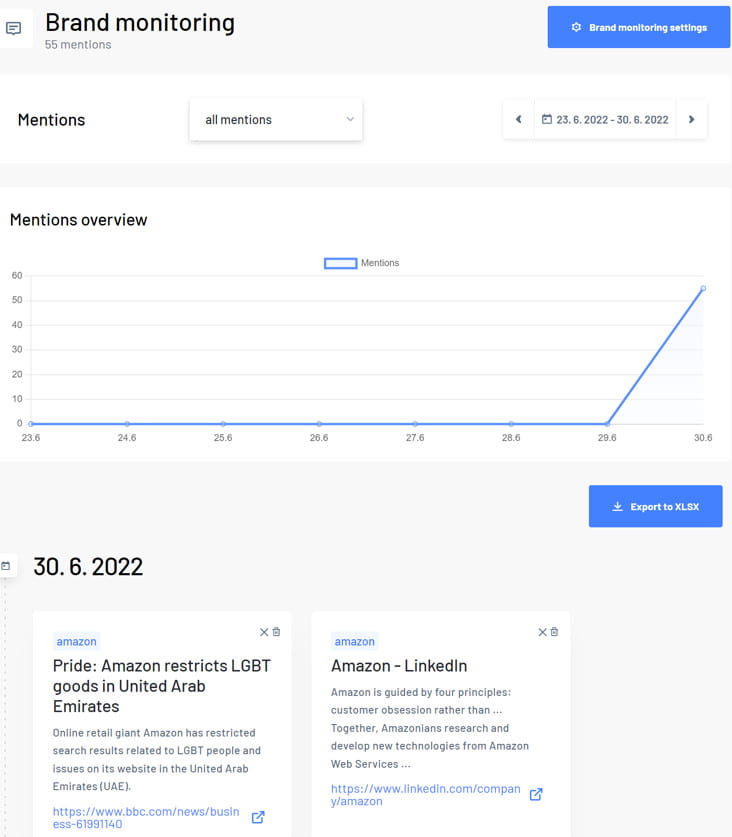
Task: Go to the next date range
Action: pos(691,120)
